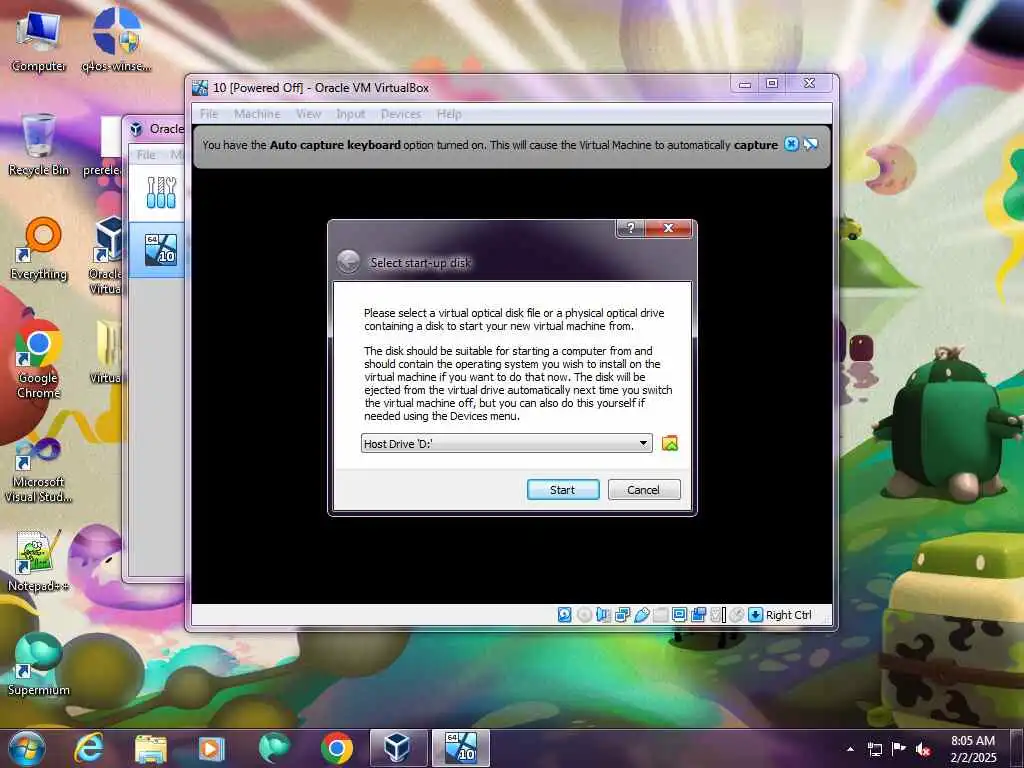
Task: Click the recording status icon
Action: (698, 615)
